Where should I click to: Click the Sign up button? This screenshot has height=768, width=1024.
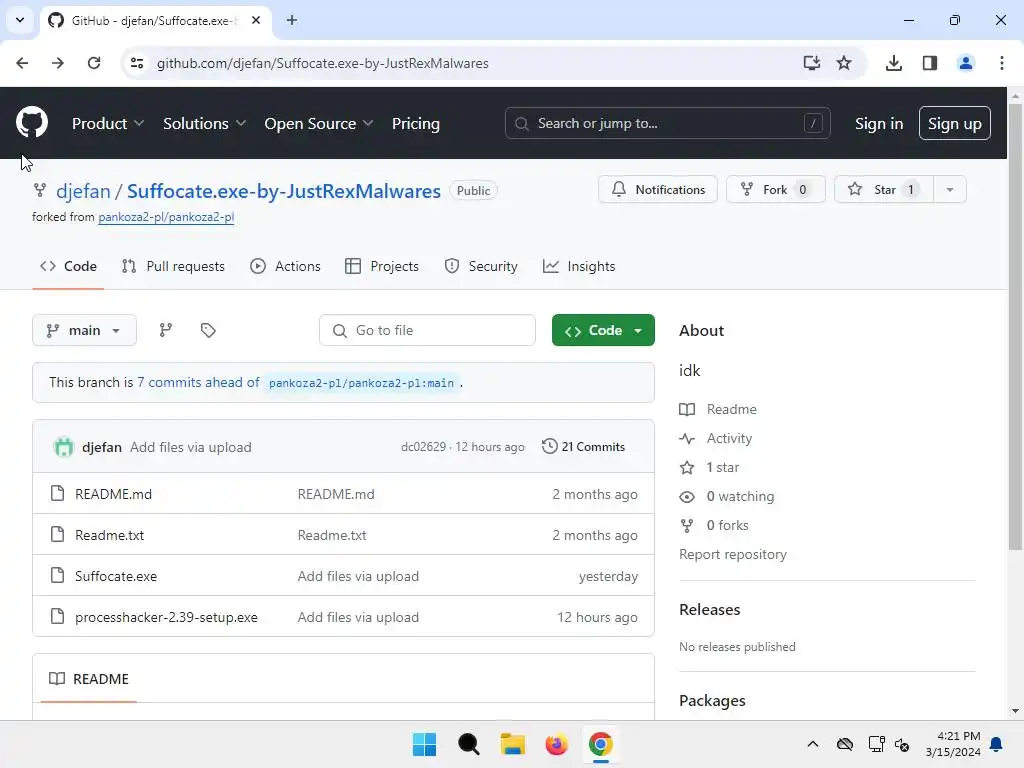[x=954, y=123]
